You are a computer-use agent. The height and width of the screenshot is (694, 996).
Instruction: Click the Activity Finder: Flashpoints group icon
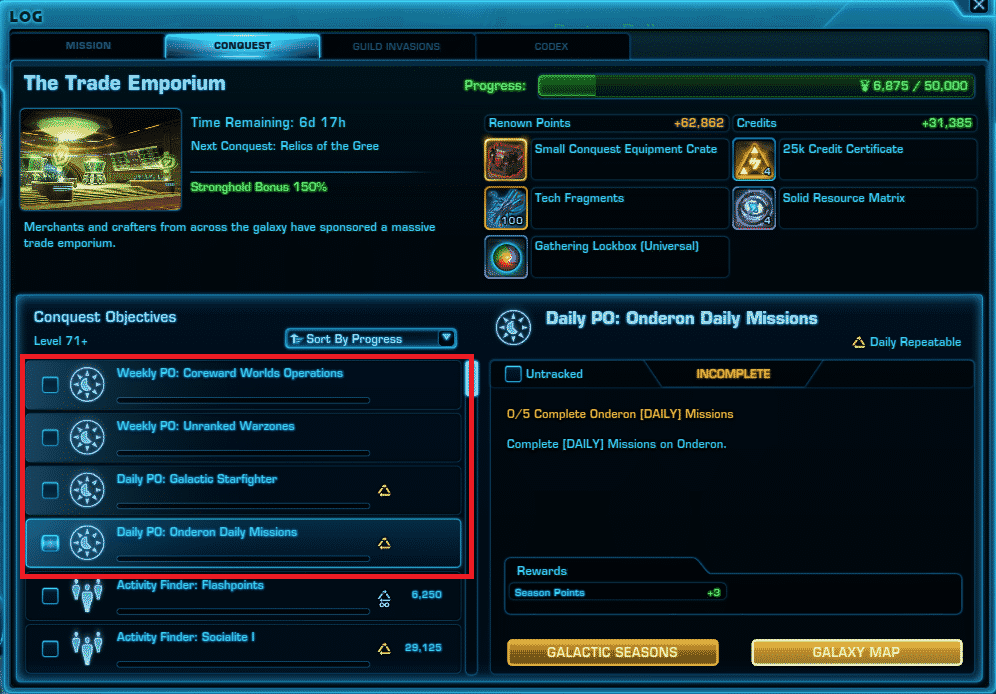[86, 595]
